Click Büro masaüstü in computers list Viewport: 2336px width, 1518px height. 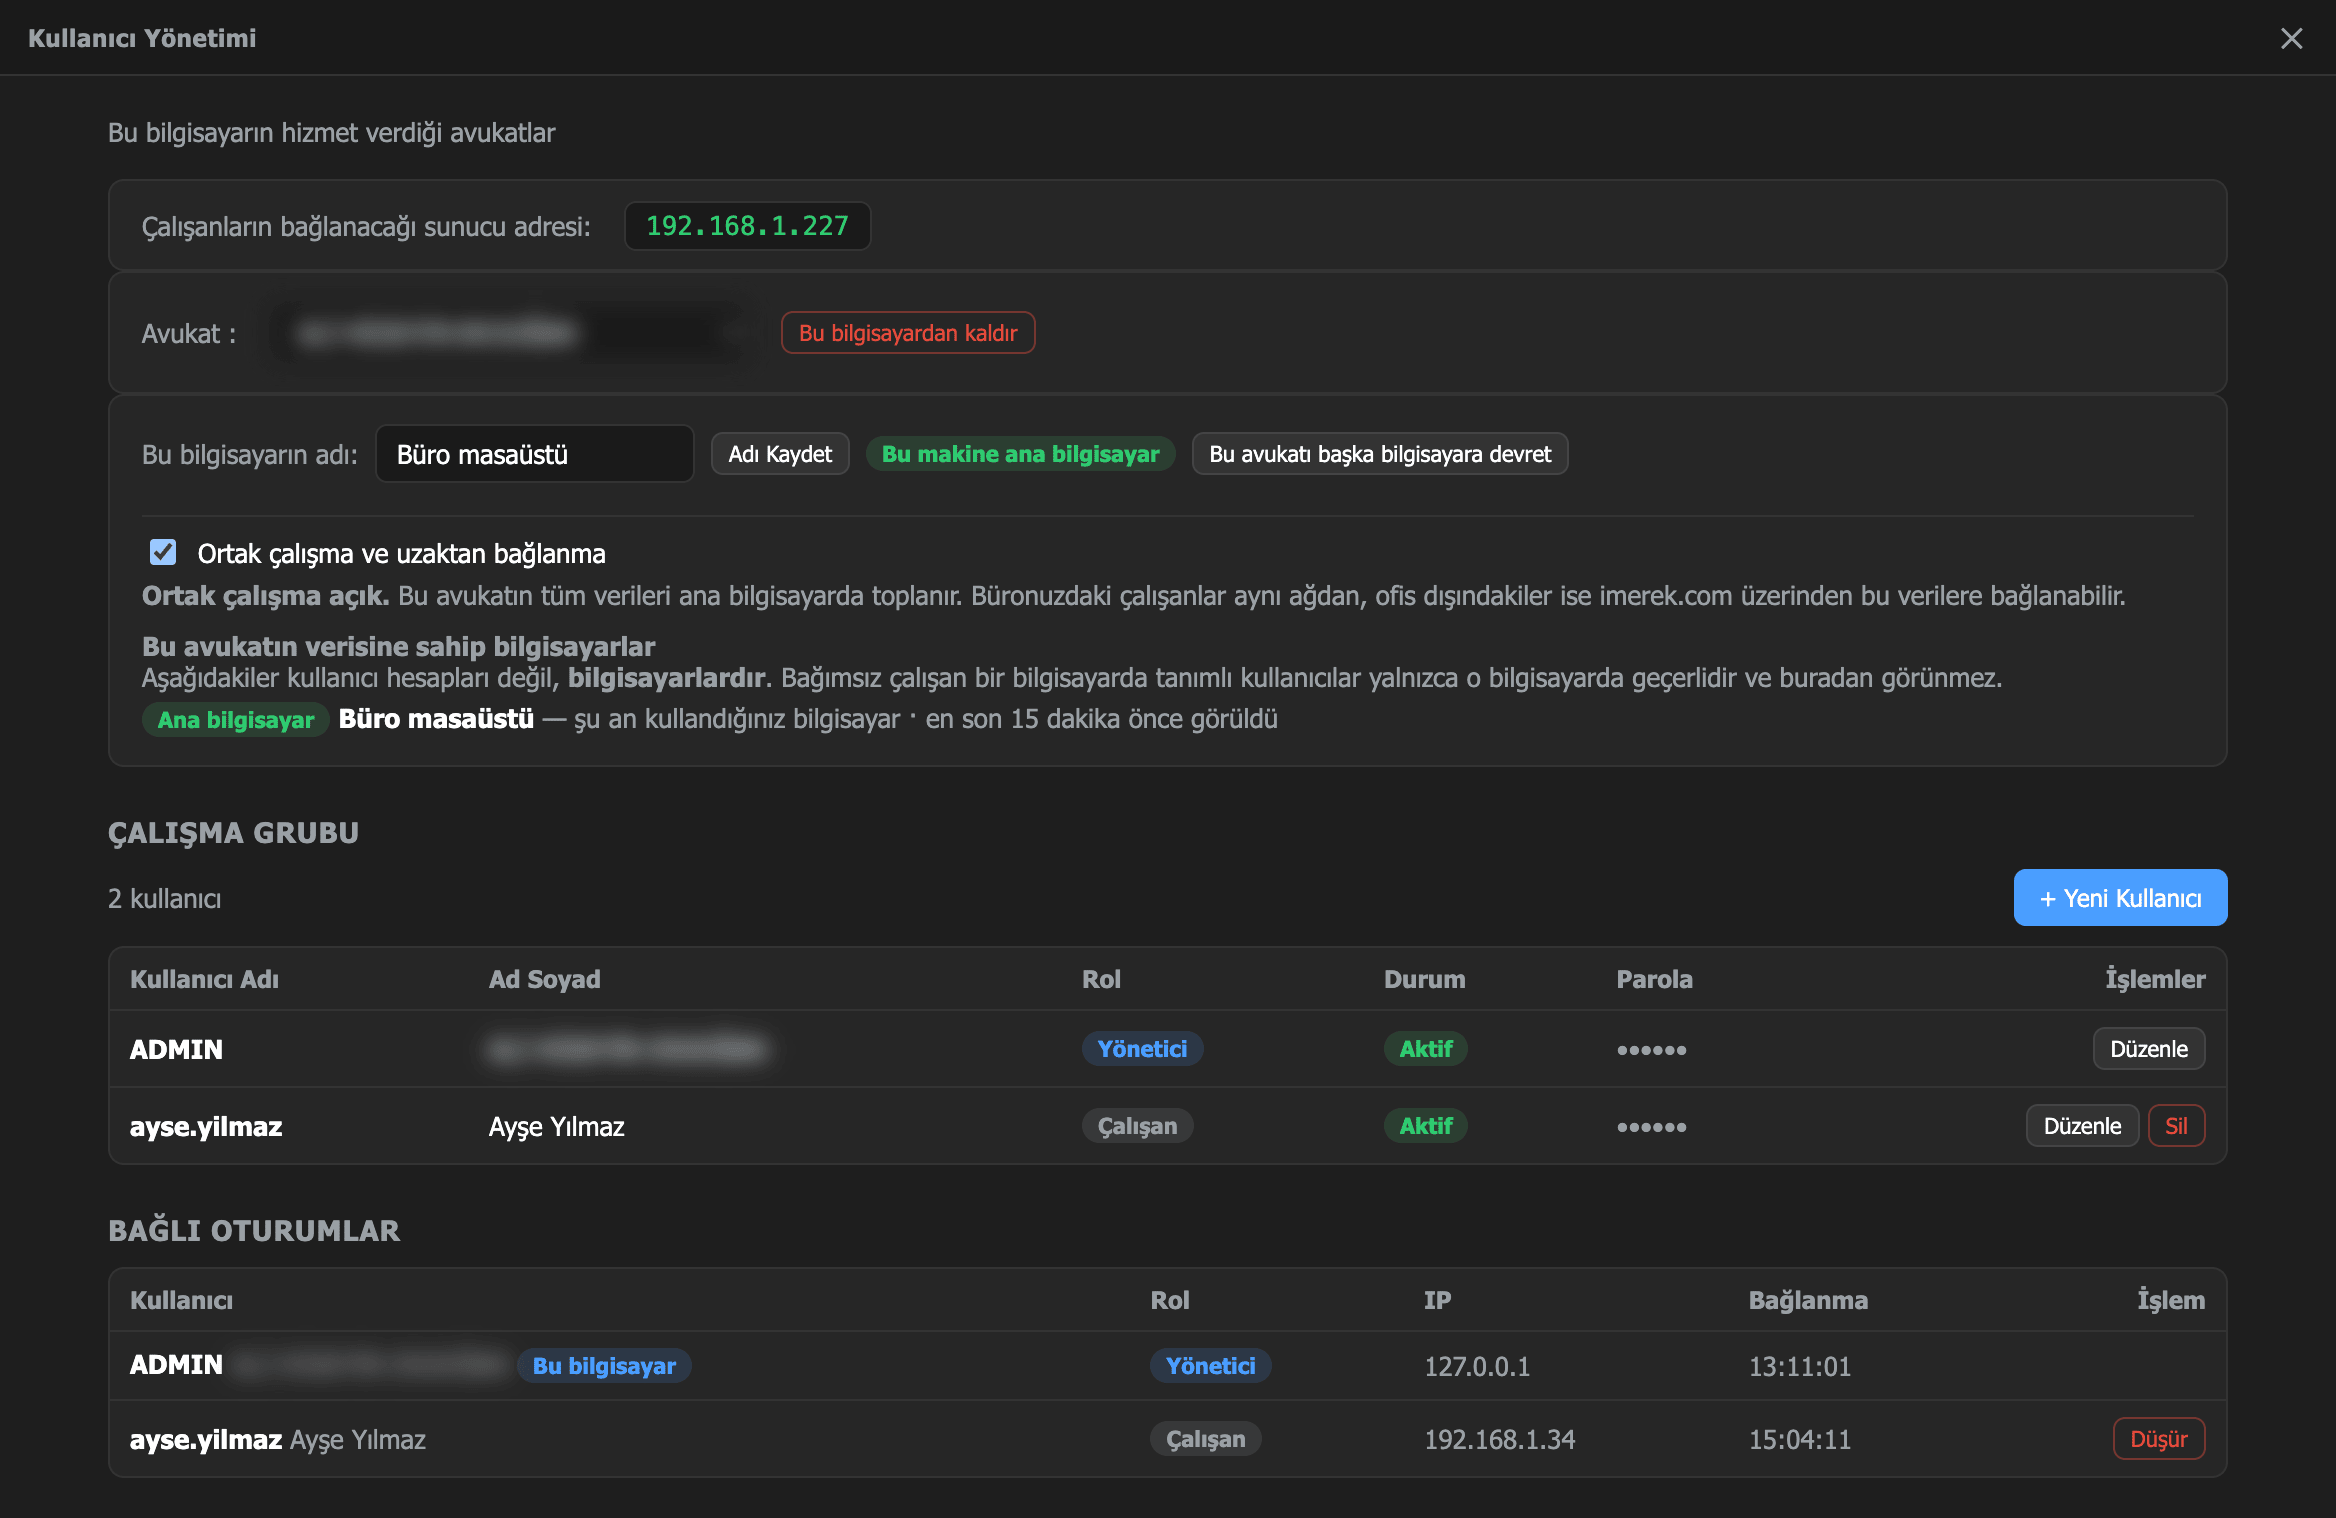tap(436, 719)
